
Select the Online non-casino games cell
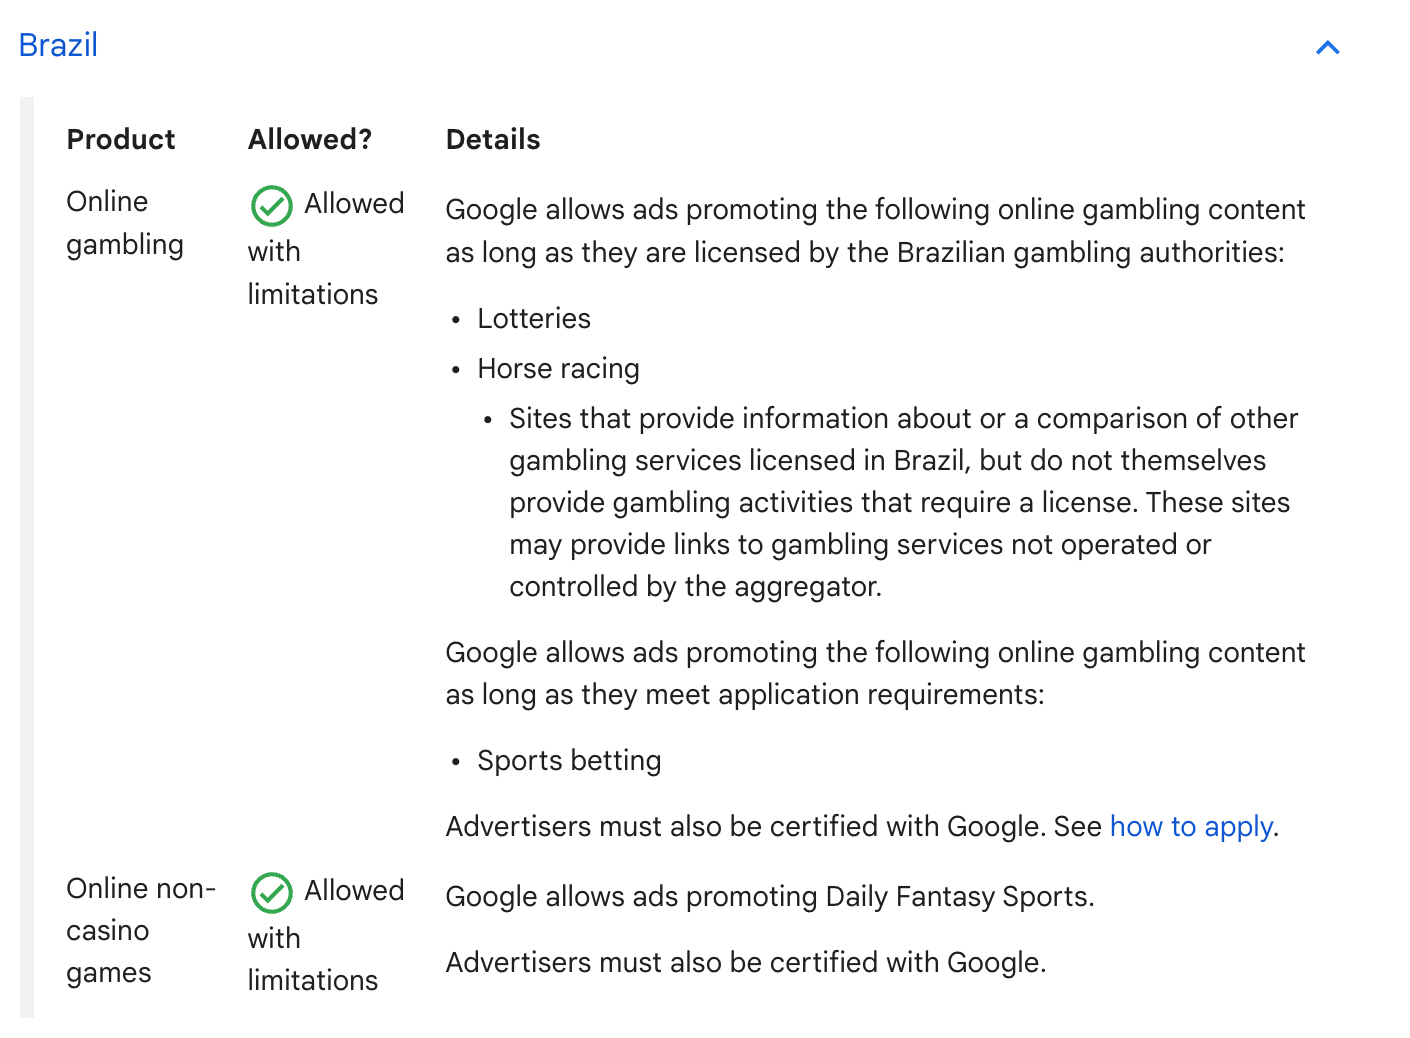tap(141, 930)
